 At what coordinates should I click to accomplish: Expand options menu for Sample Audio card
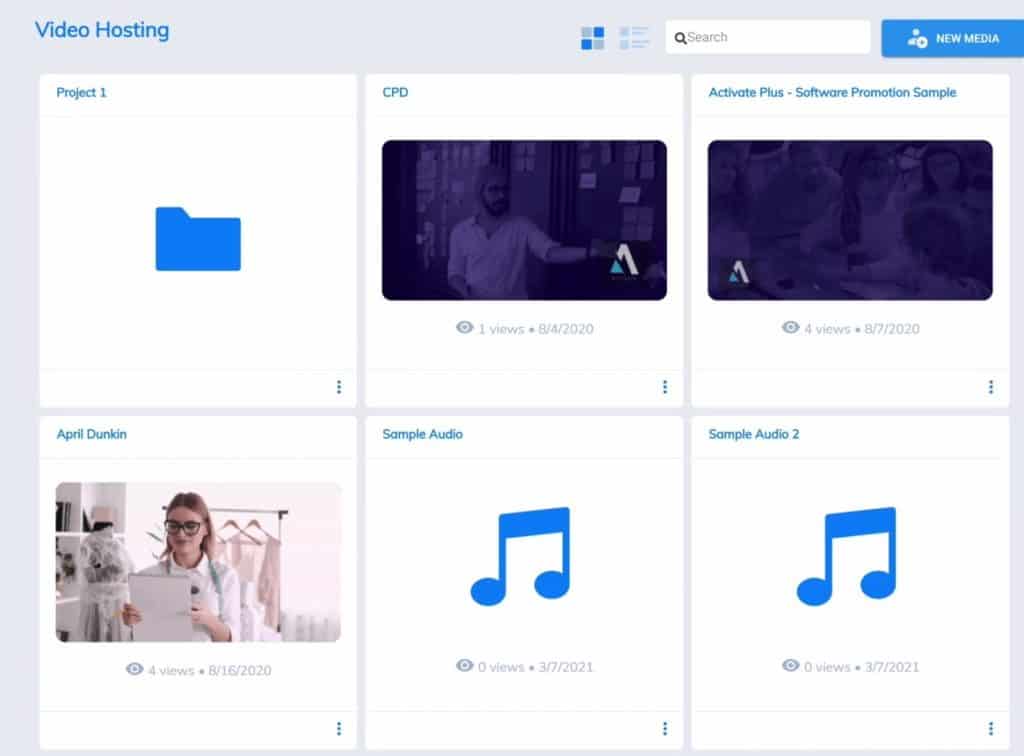click(x=665, y=729)
